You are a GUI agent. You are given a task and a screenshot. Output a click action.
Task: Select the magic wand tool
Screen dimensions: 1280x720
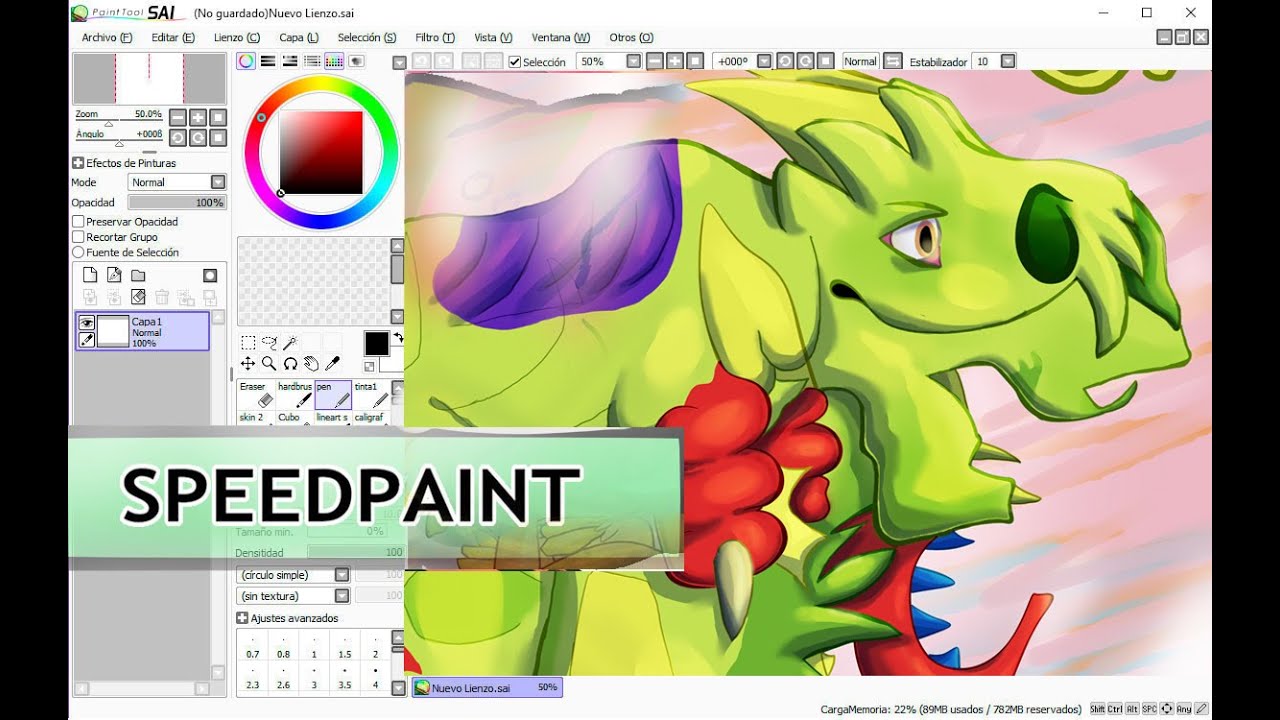(x=290, y=342)
